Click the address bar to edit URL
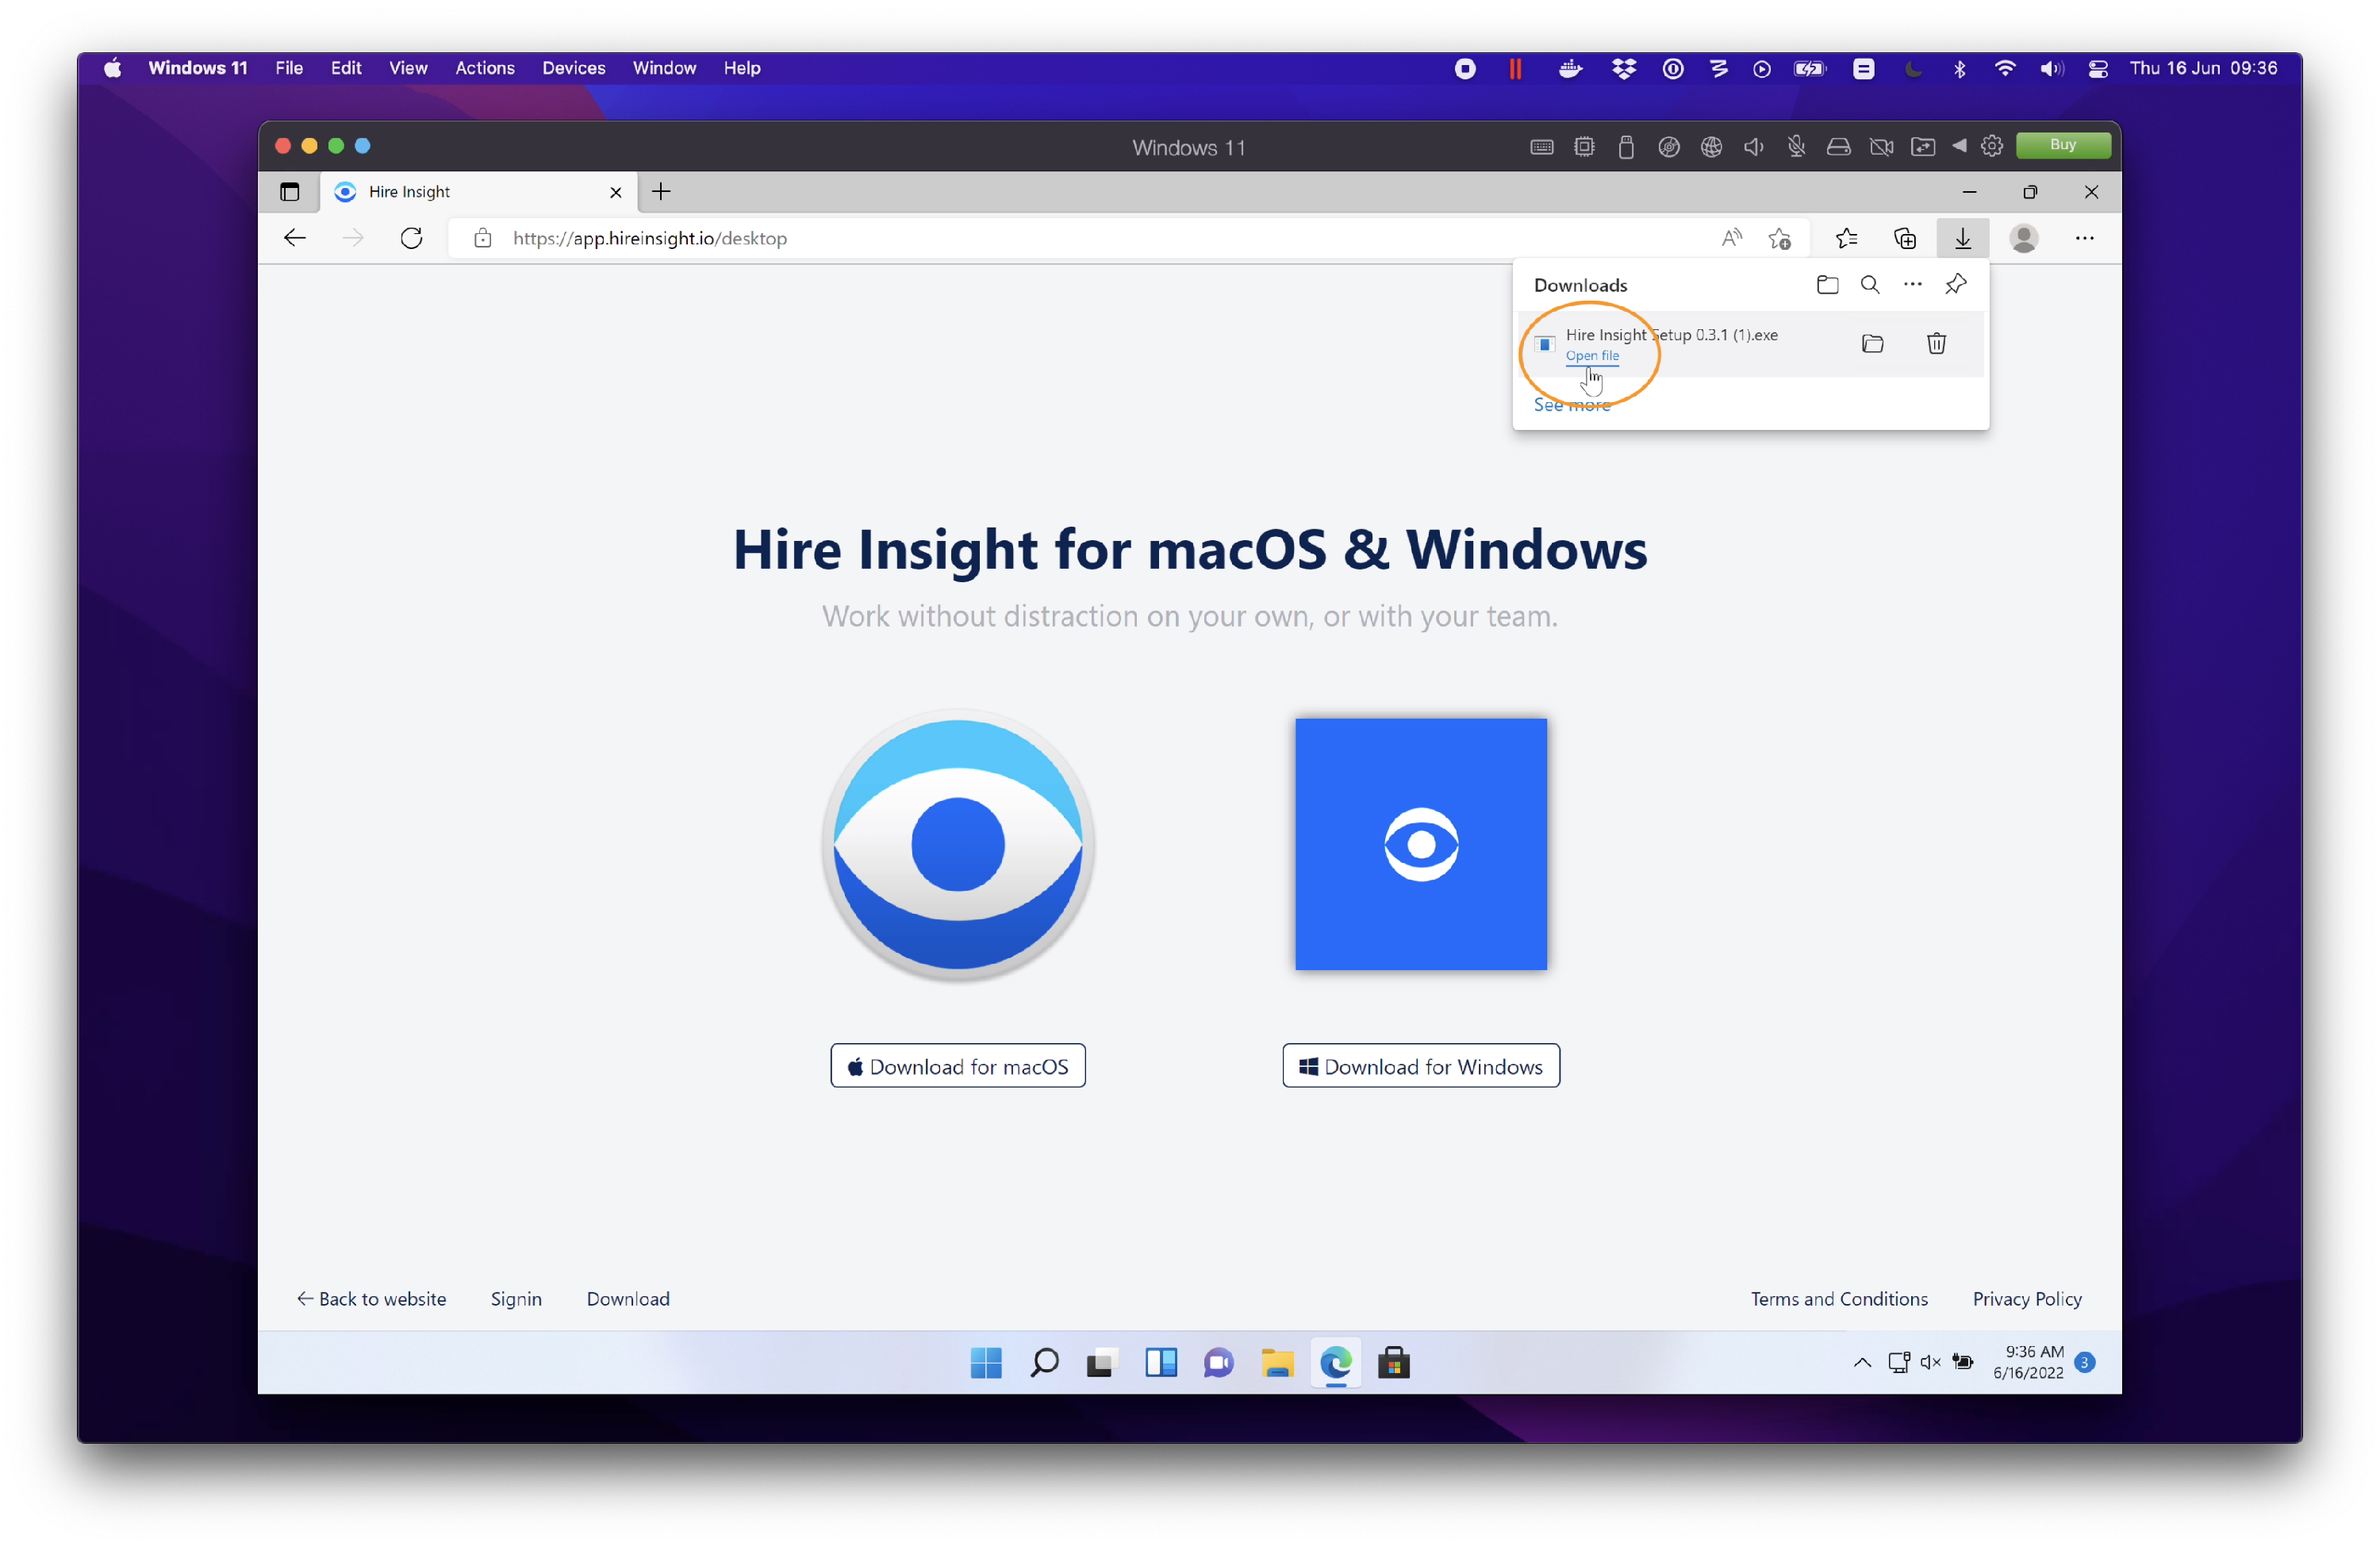 [x=900, y=238]
